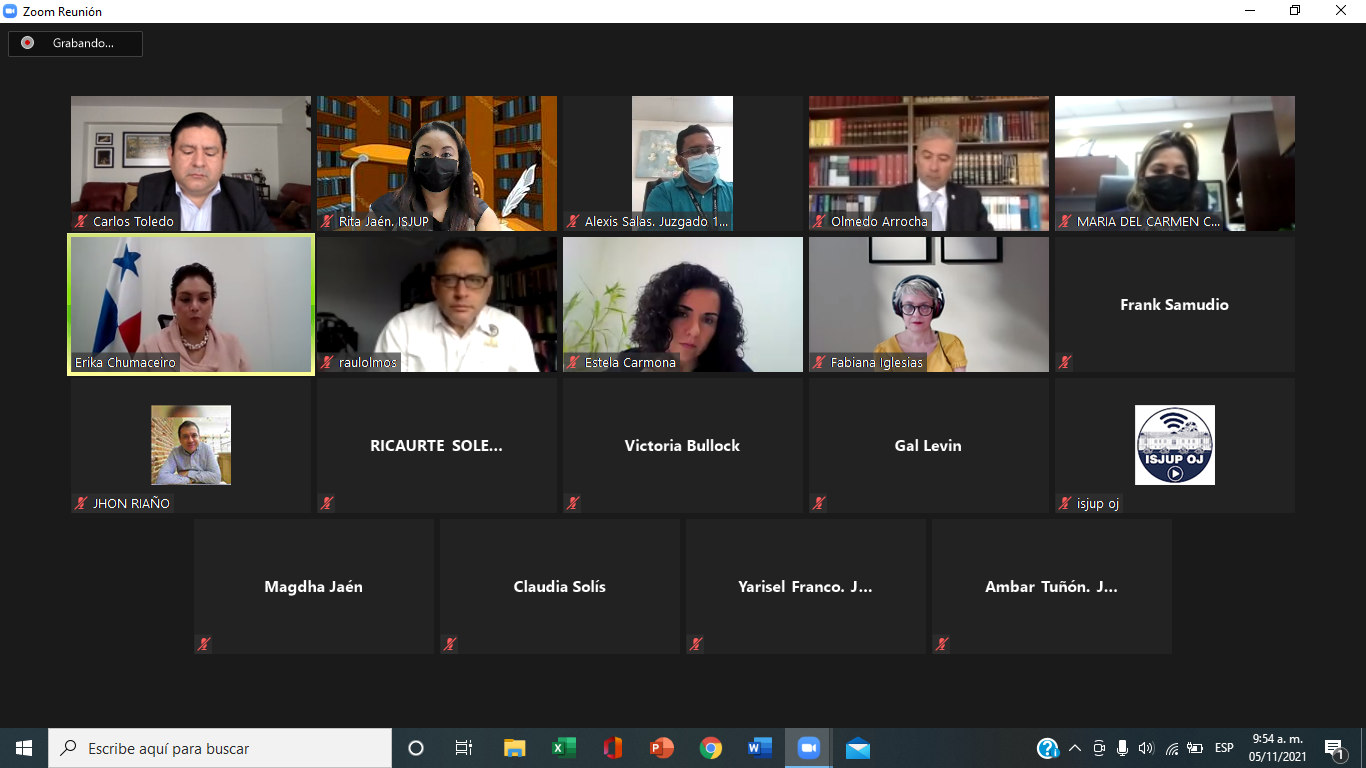This screenshot has width=1366, height=768.
Task: Click muted mic icon on Olmedo Arrocha tile
Action: pyautogui.click(x=819, y=222)
